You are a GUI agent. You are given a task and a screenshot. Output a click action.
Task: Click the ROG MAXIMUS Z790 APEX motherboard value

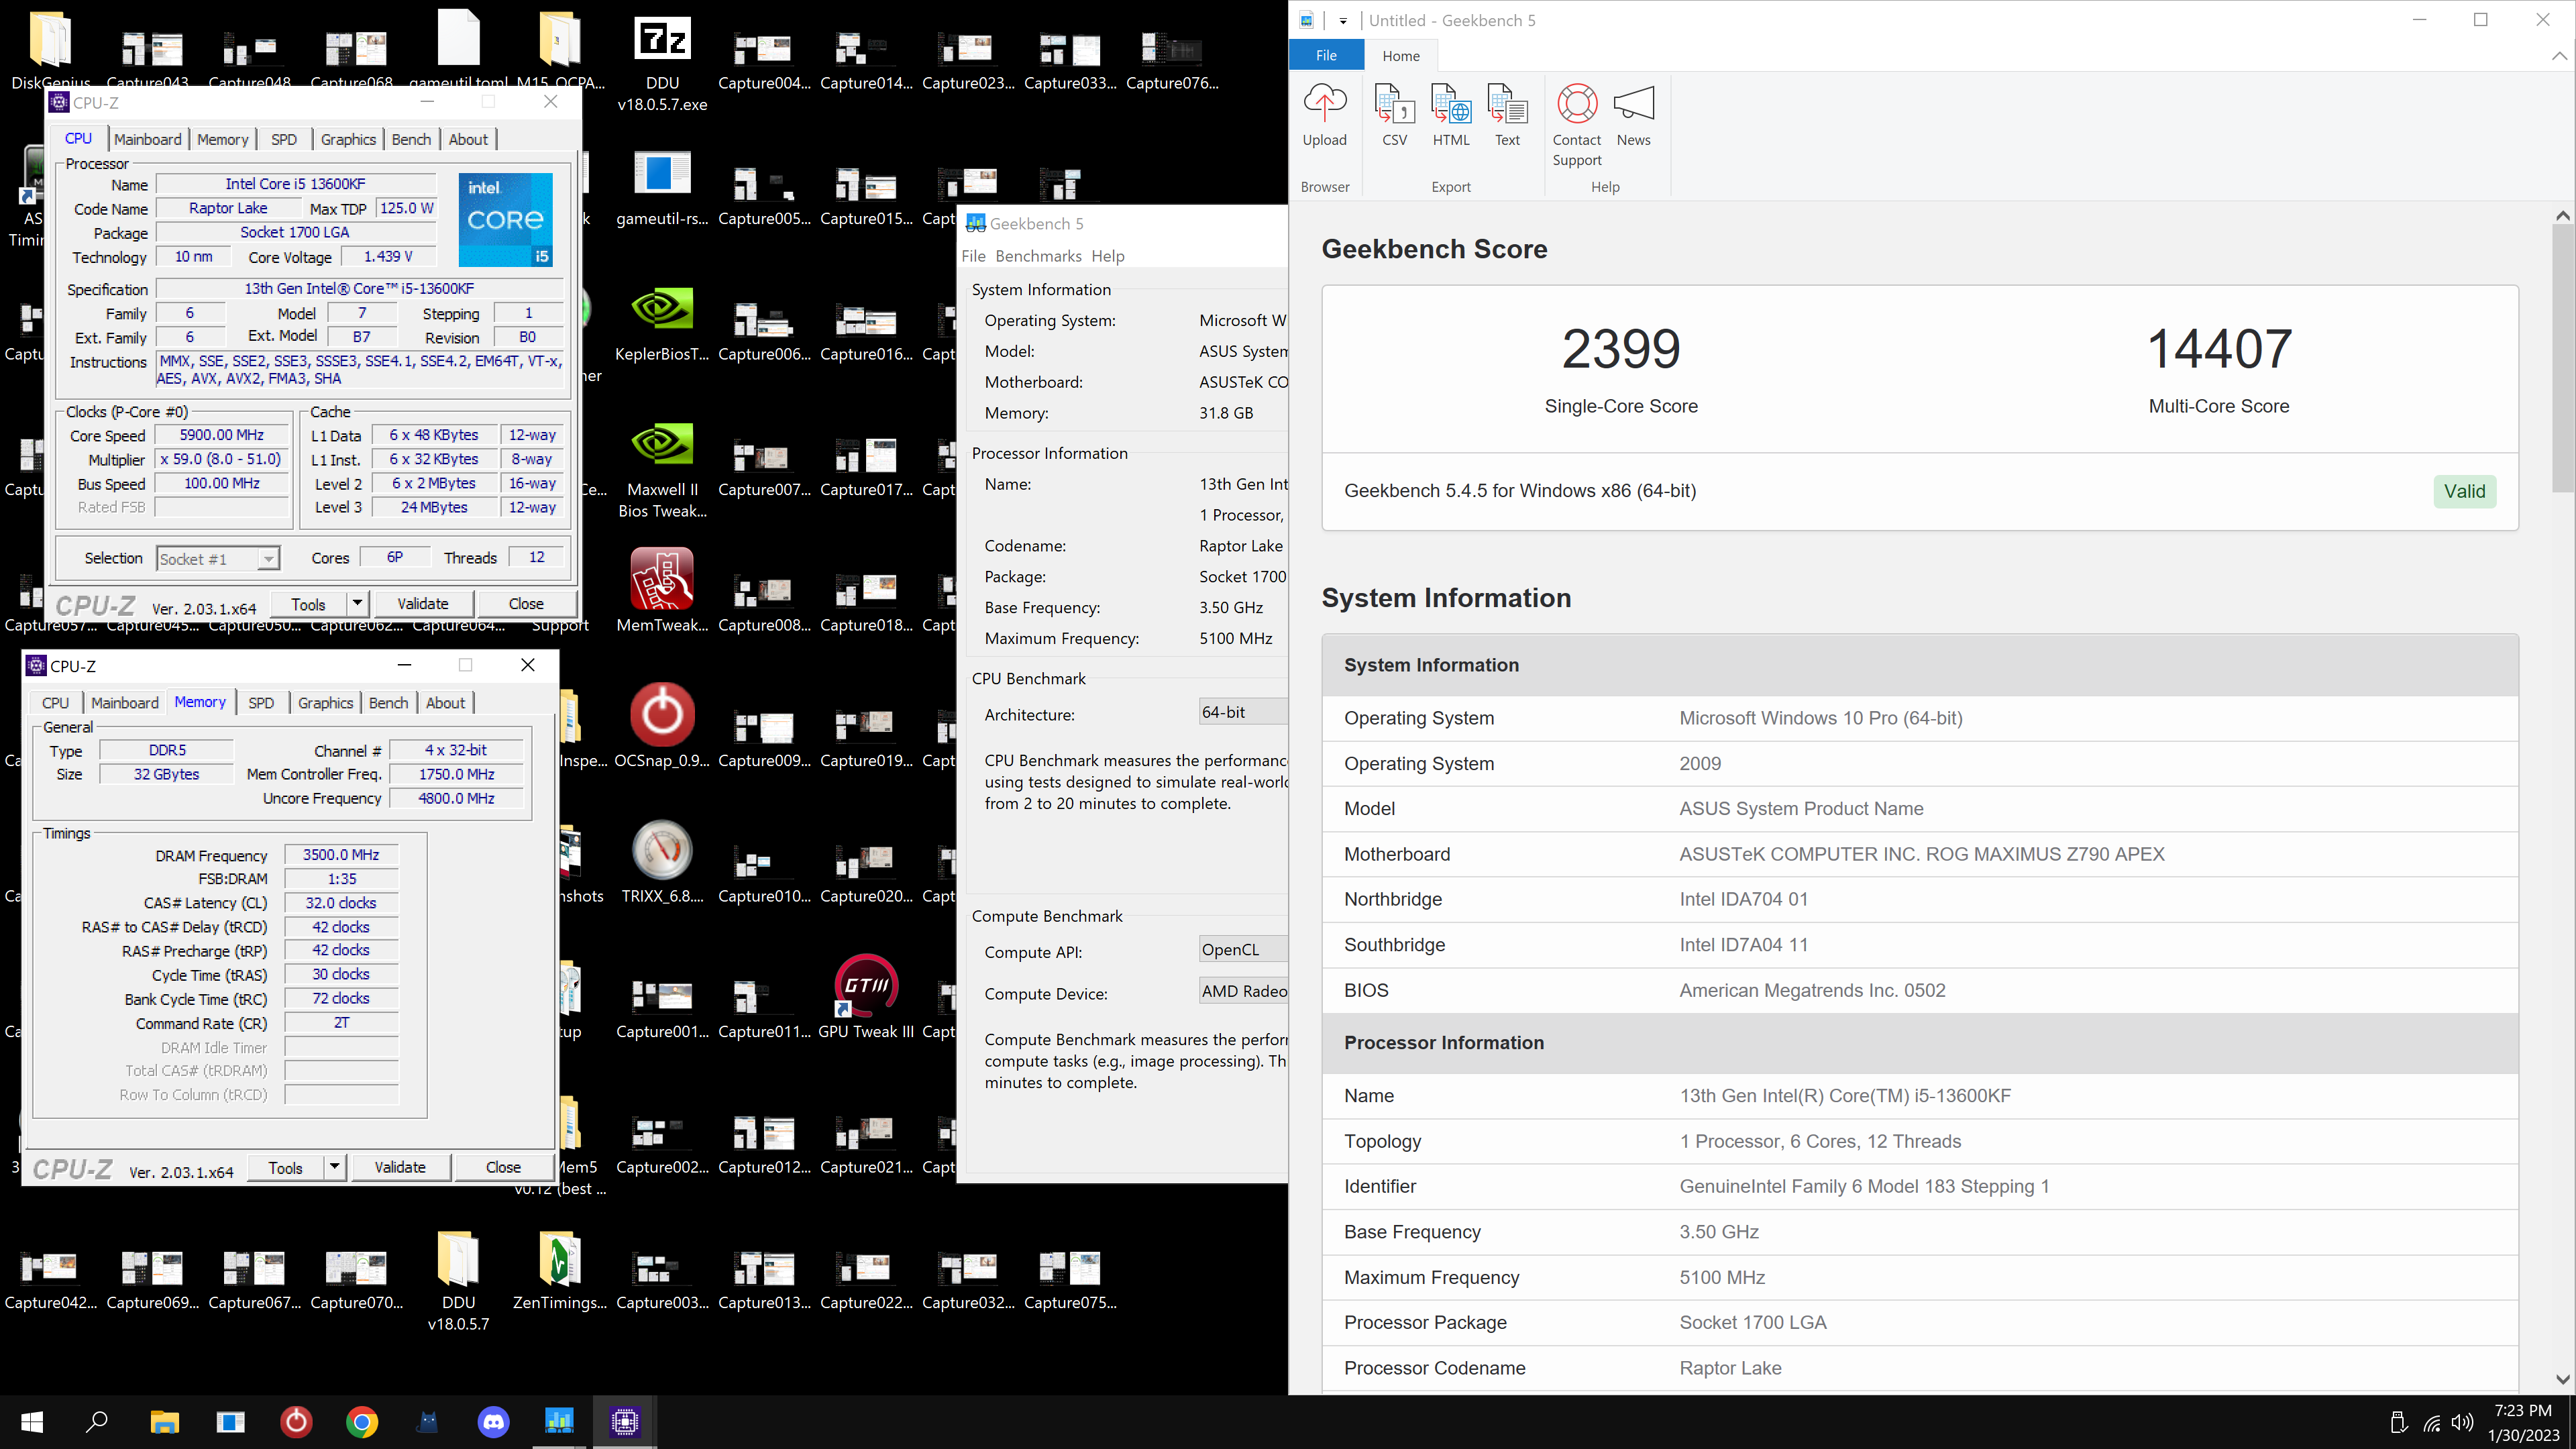[1921, 853]
